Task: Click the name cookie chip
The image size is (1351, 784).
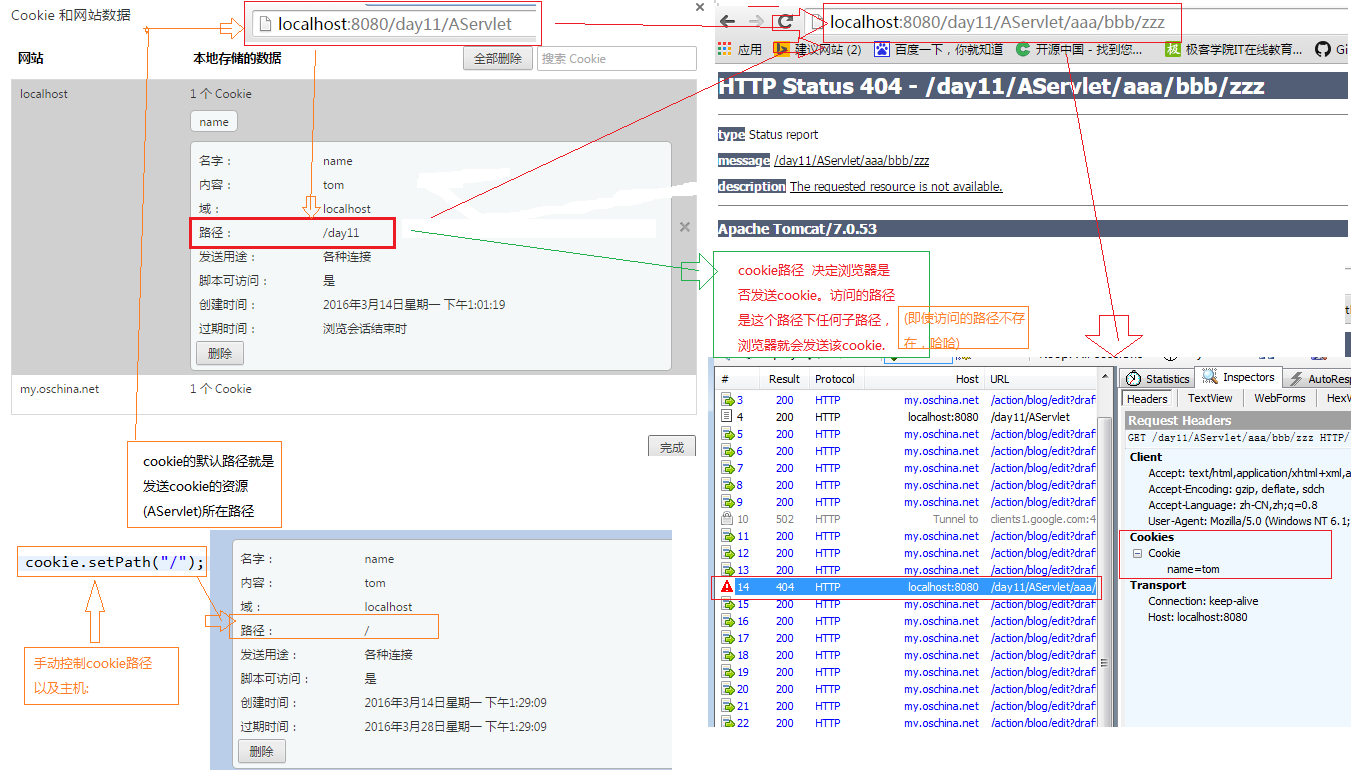Action: point(214,122)
